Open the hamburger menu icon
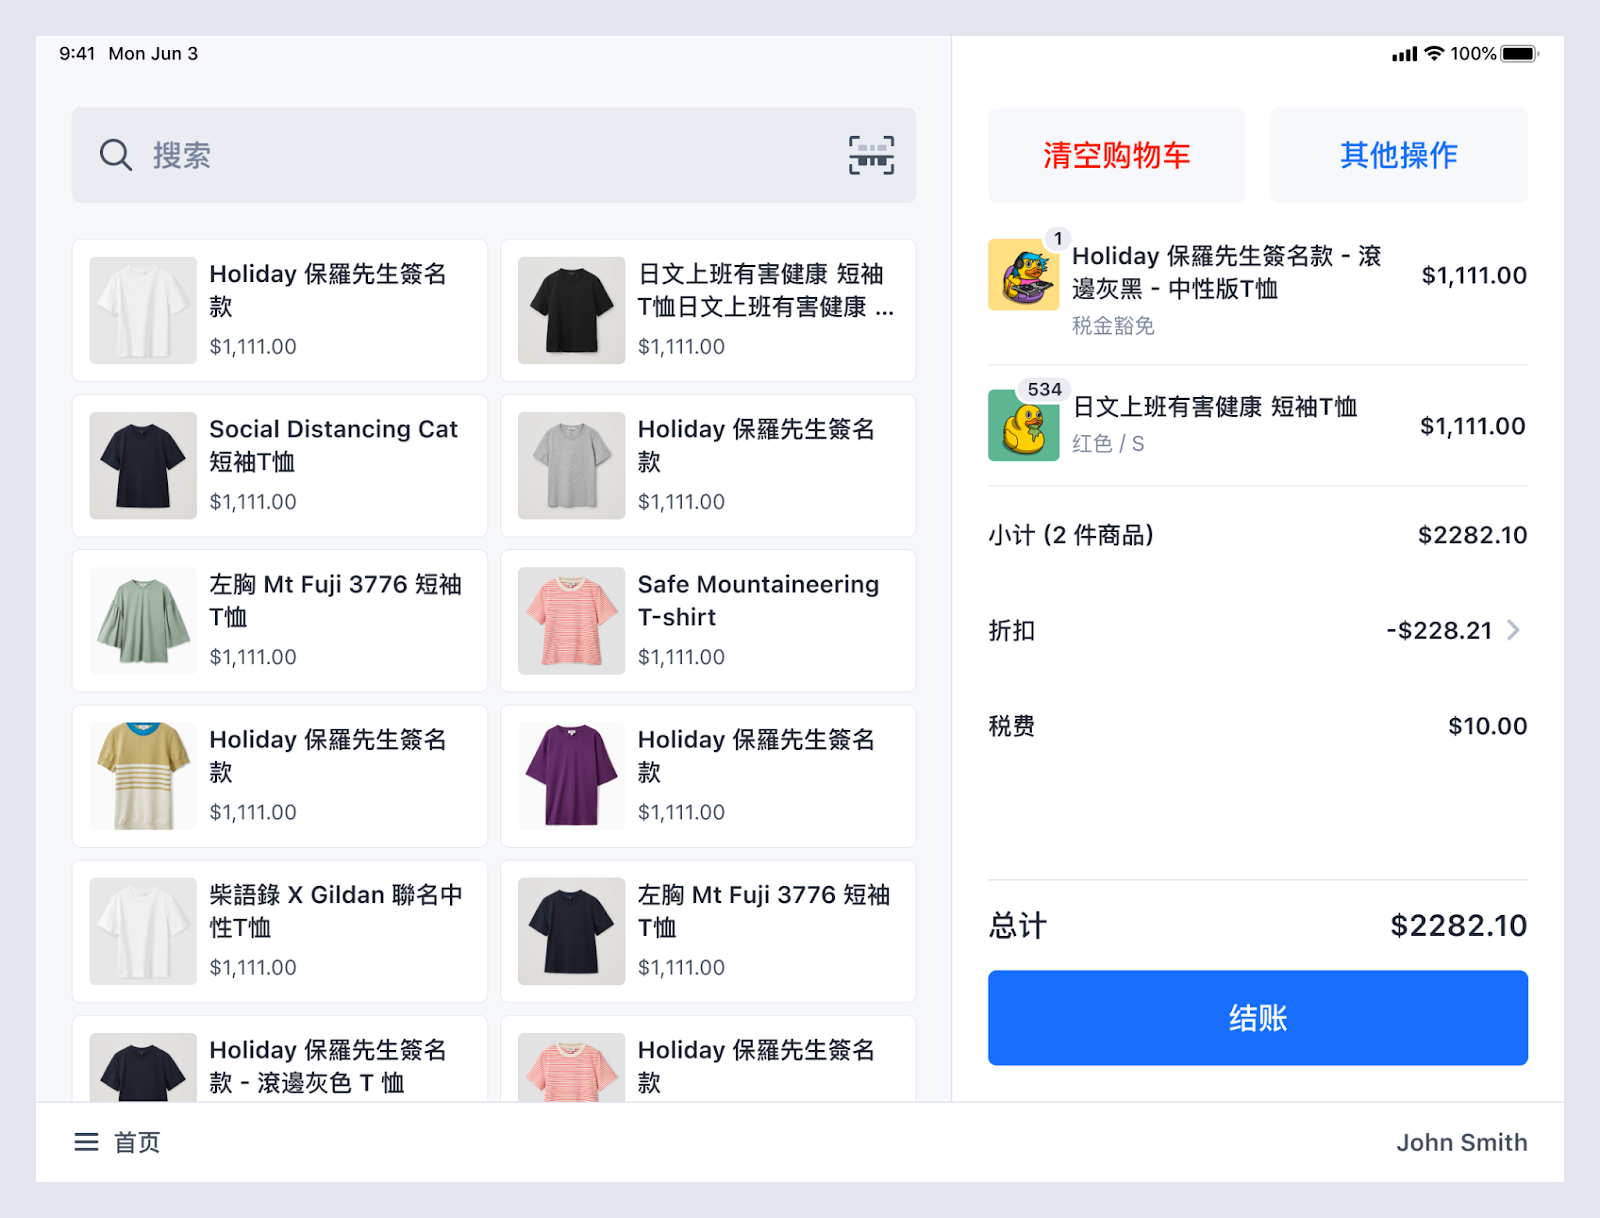This screenshot has width=1600, height=1218. pos(87,1142)
